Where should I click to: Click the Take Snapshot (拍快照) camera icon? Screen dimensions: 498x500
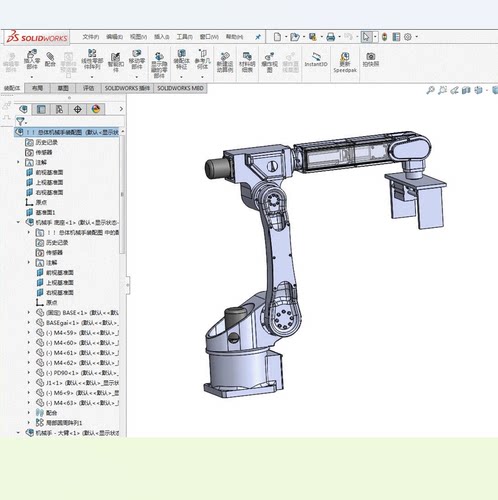coord(371,59)
